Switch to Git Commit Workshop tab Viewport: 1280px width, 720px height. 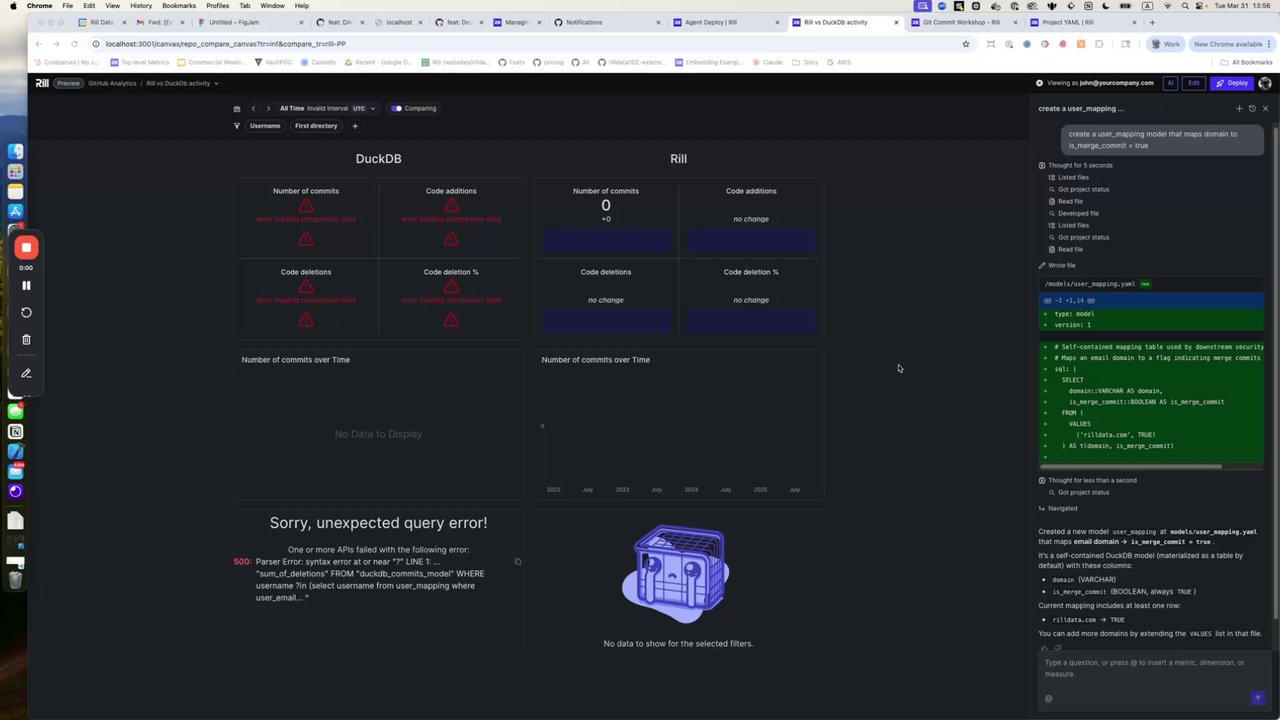[962, 22]
